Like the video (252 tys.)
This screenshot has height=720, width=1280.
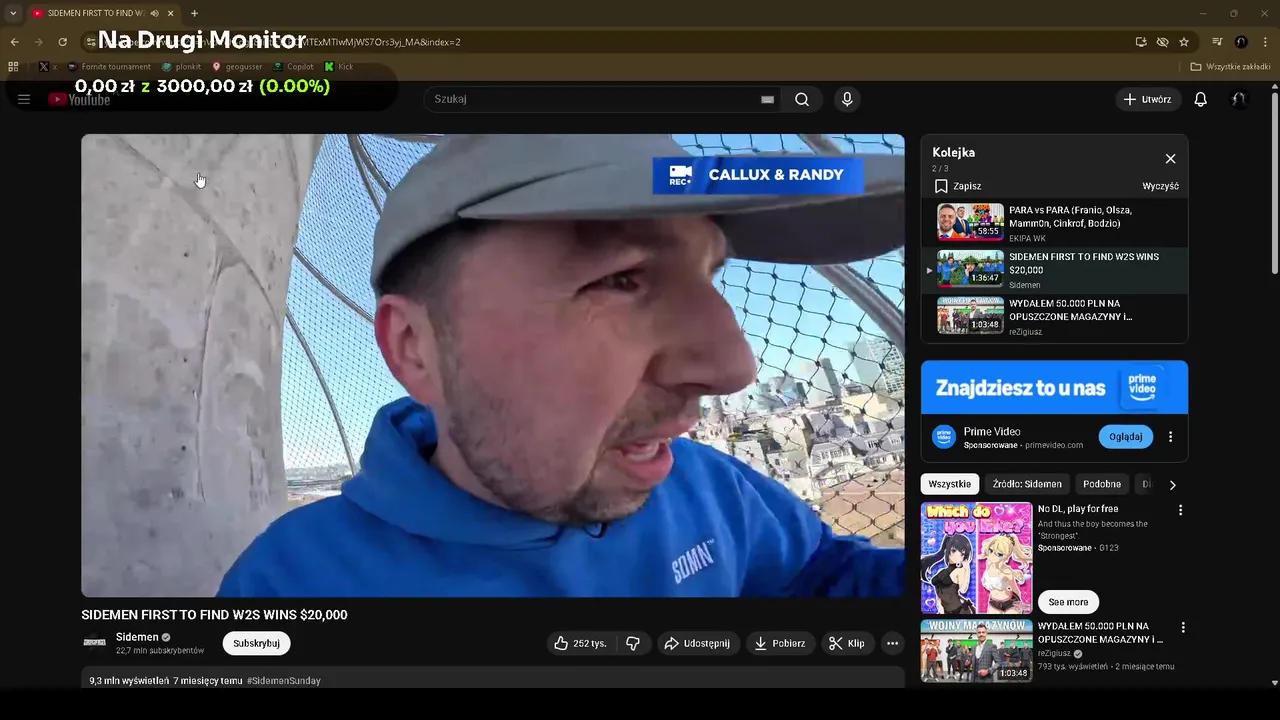click(580, 643)
